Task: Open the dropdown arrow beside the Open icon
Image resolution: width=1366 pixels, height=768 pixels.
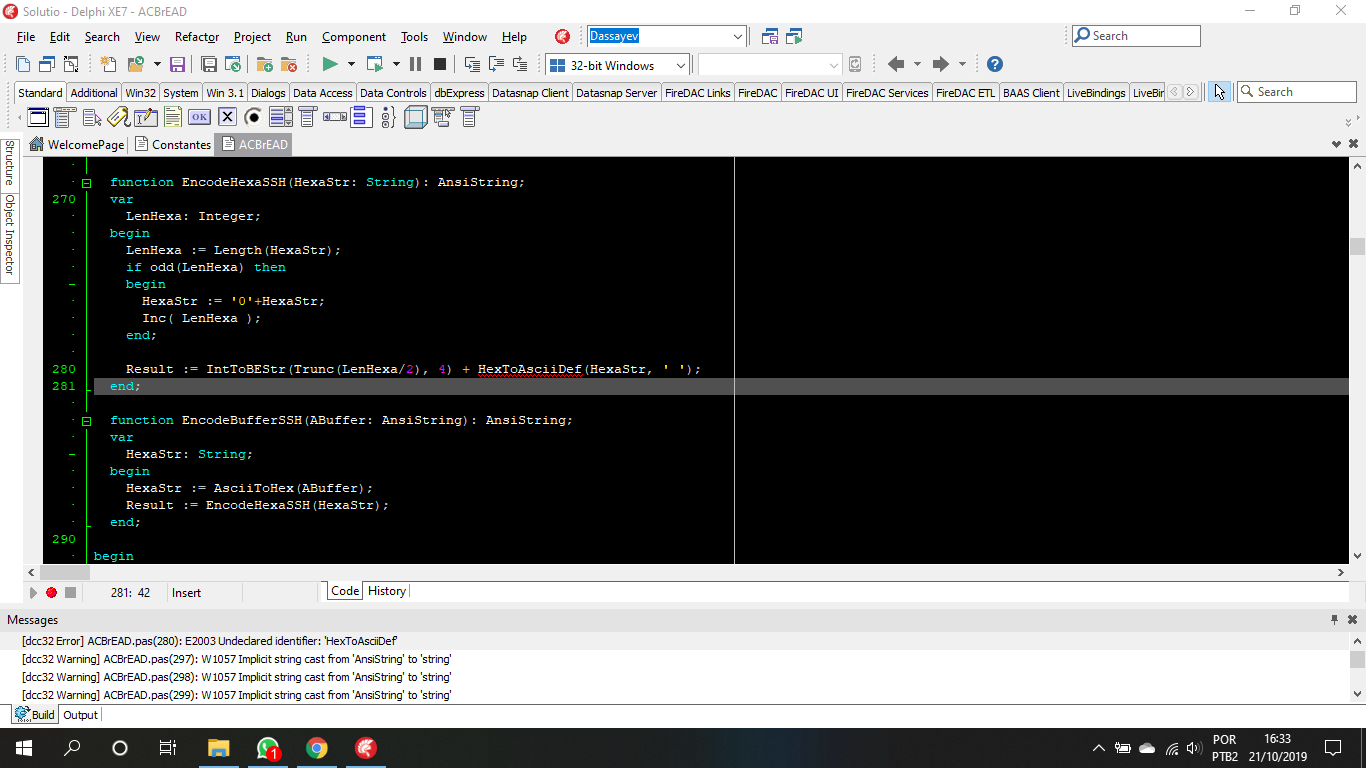Action: pos(157,65)
